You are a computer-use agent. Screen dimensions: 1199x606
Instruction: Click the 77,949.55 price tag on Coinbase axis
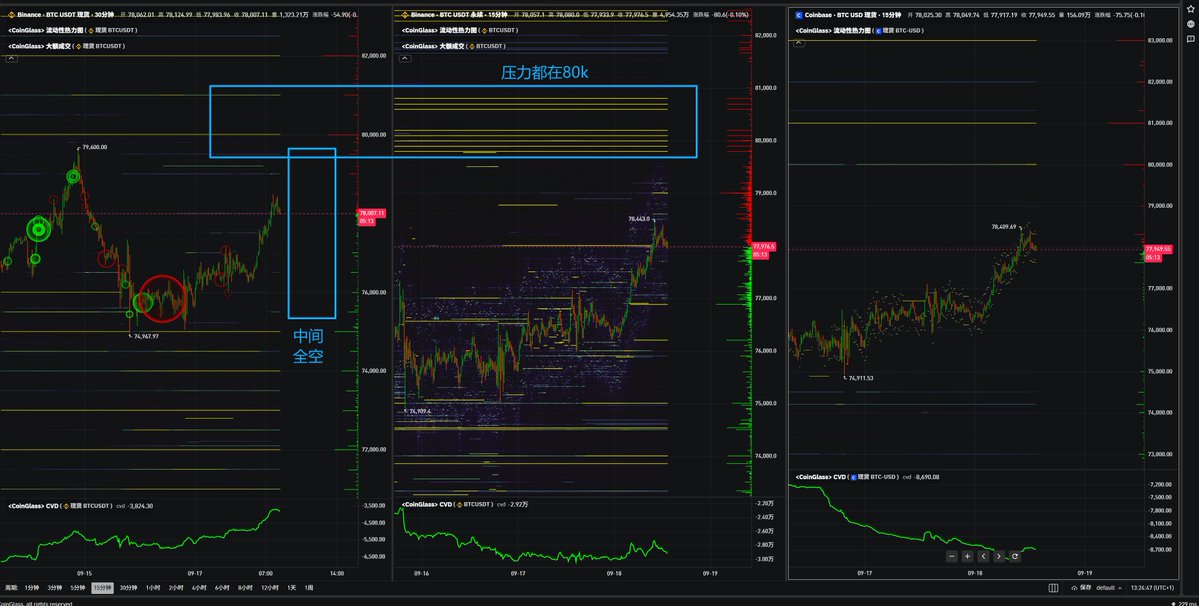point(1158,249)
